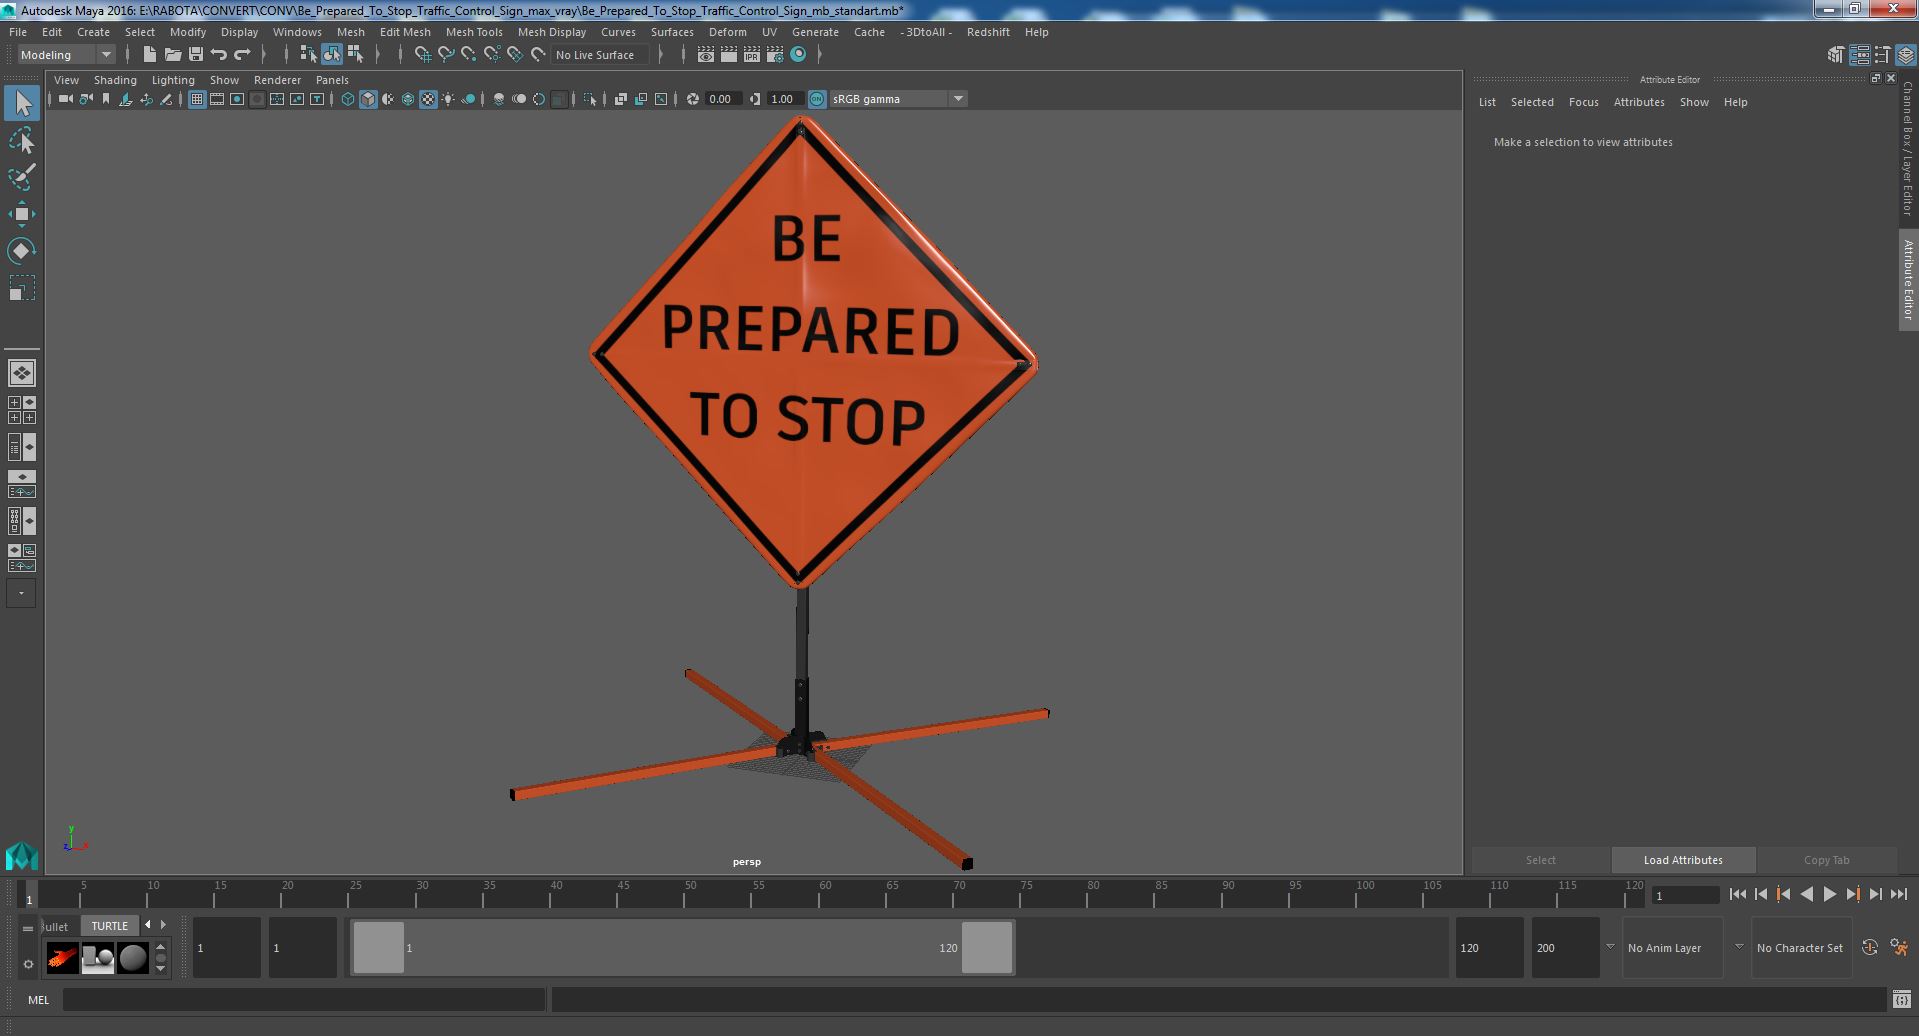
Task: Open the viewport Shading menu
Action: 115,80
